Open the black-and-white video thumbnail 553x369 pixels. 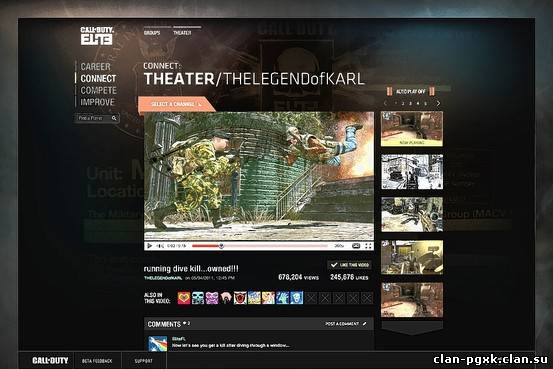412,171
